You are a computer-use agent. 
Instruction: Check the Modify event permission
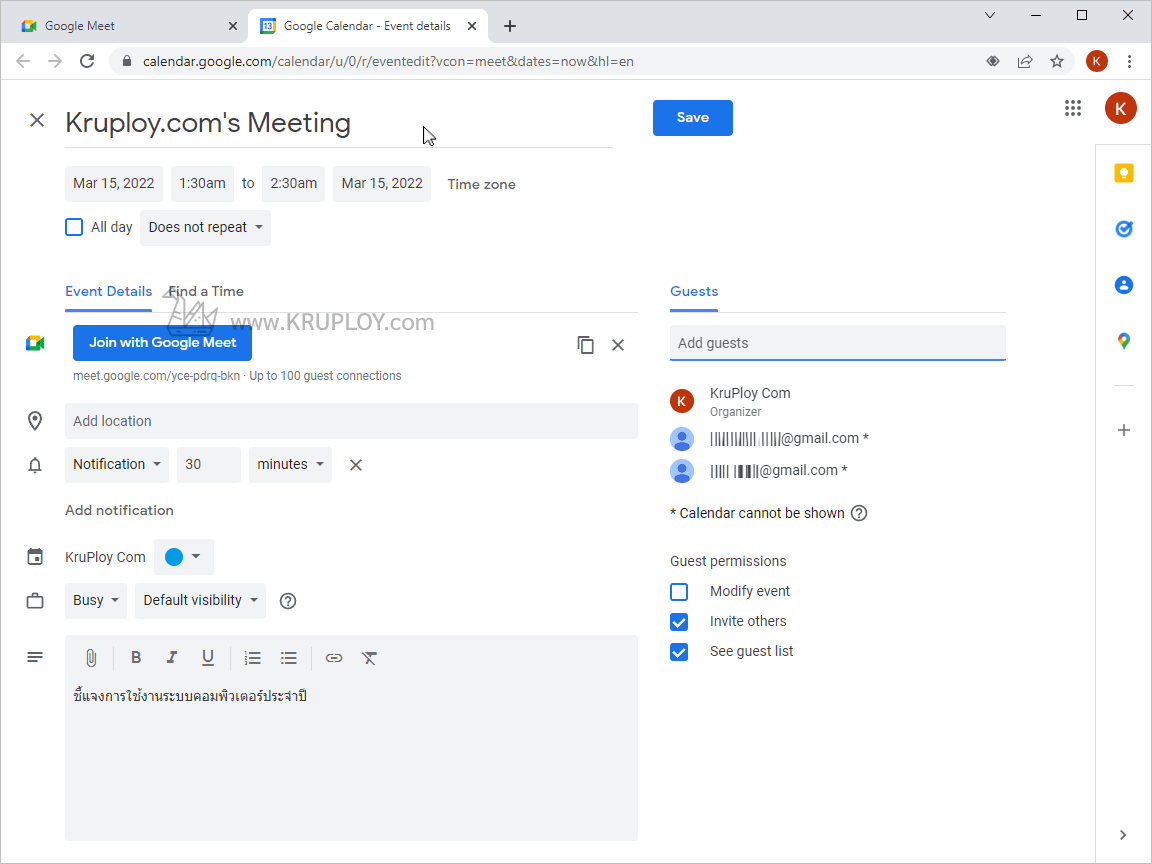pos(679,591)
